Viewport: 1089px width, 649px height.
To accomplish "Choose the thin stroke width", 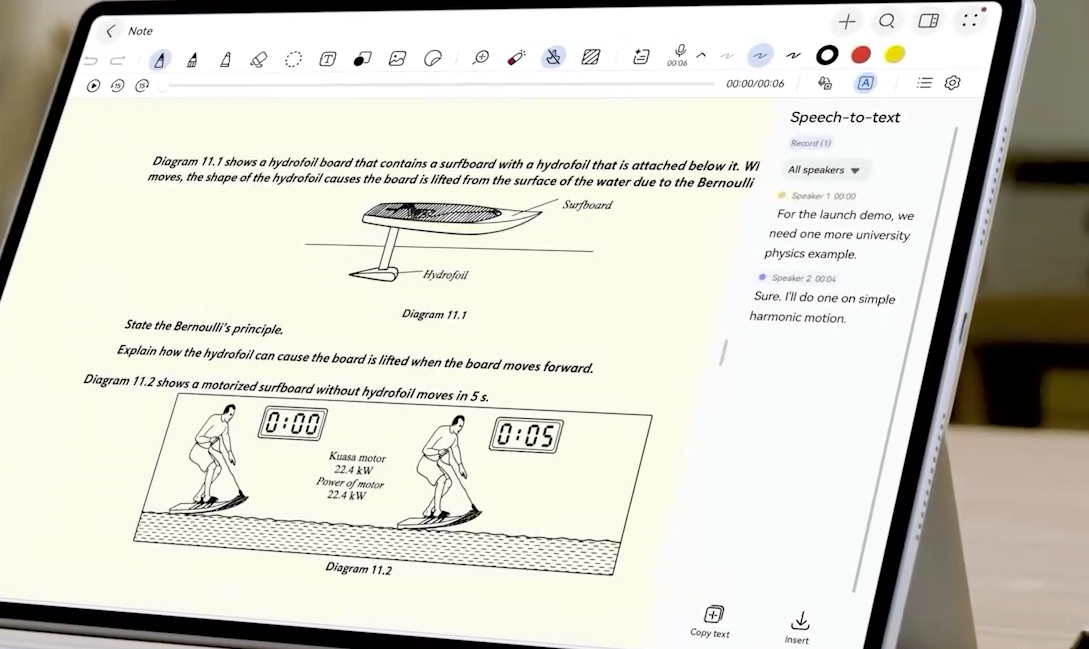I will [x=727, y=55].
